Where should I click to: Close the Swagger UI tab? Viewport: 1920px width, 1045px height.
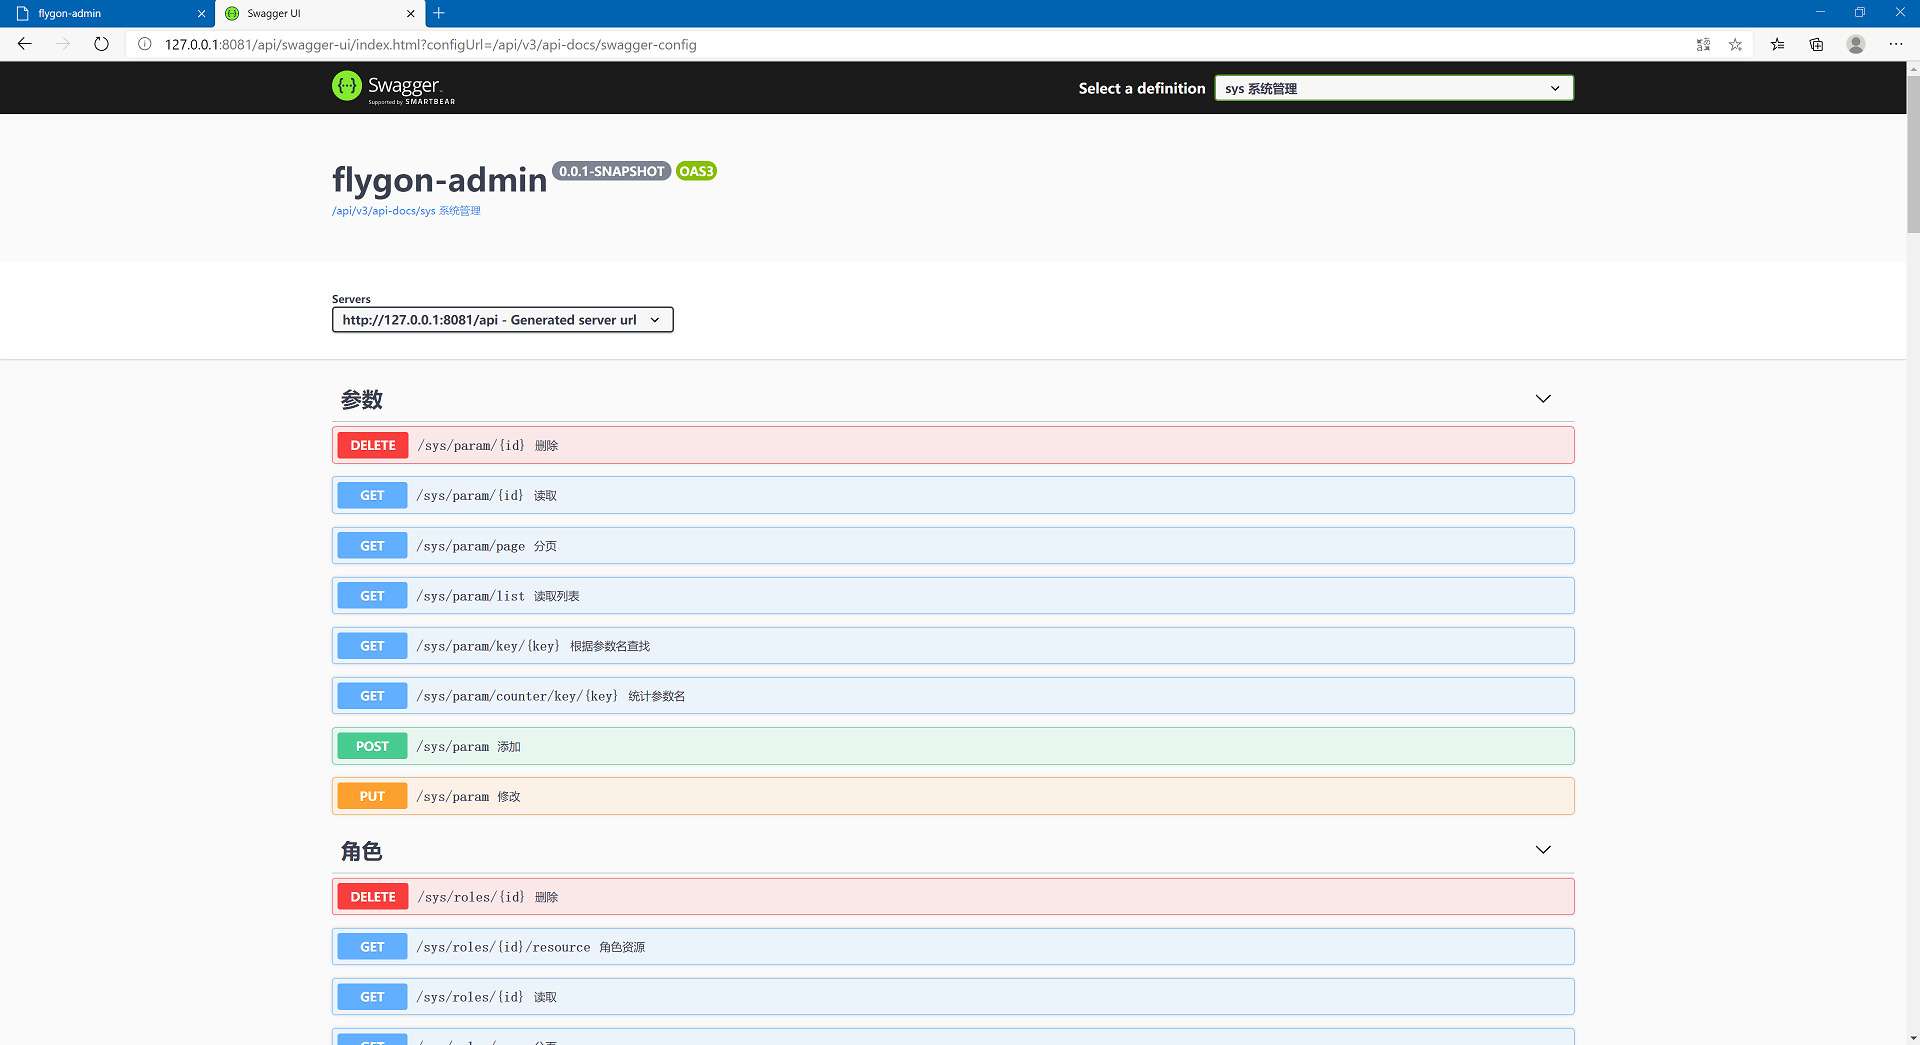coord(410,14)
